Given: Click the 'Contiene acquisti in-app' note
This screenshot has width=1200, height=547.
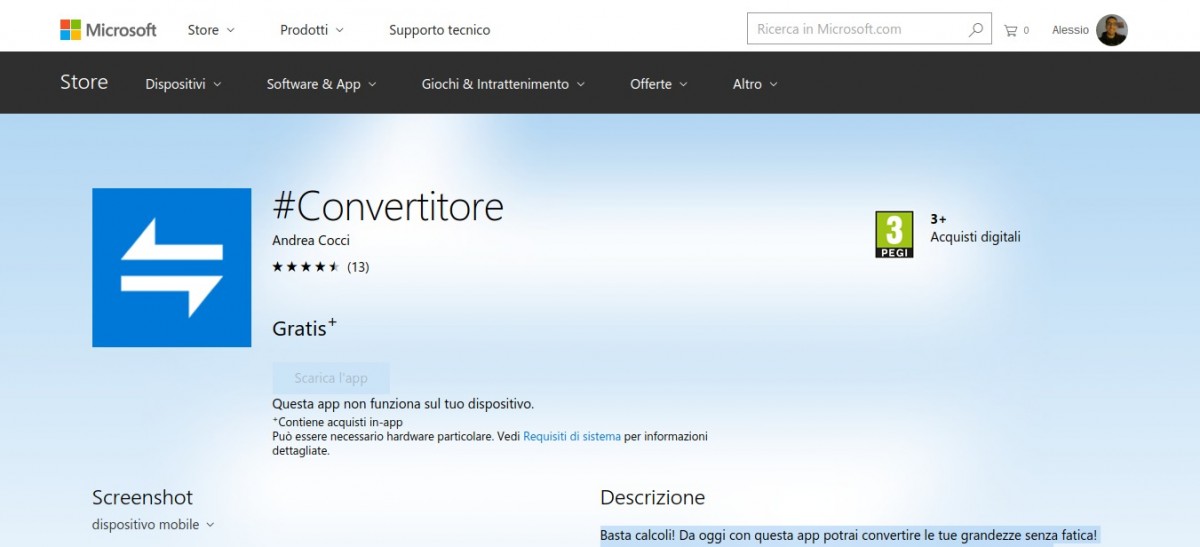Looking at the screenshot, I should point(337,422).
